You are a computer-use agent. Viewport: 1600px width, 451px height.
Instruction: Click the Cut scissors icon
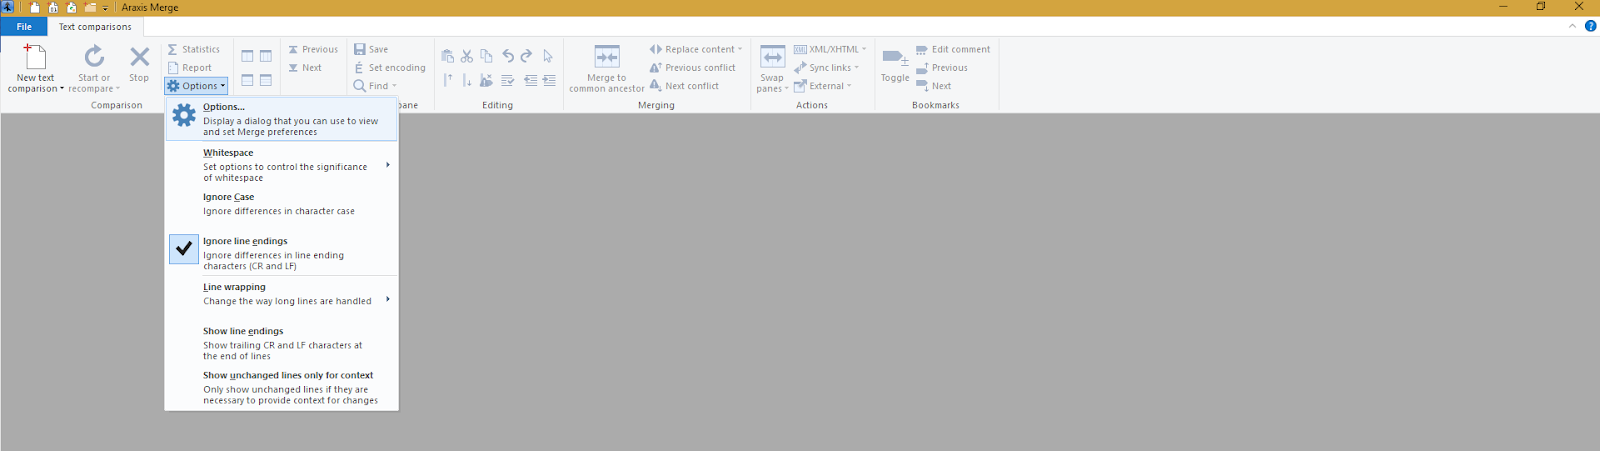(467, 56)
